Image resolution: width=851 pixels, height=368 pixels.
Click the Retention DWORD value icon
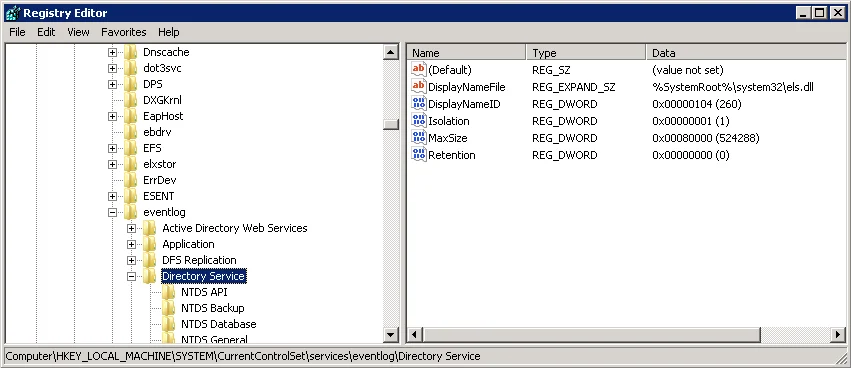coord(418,155)
